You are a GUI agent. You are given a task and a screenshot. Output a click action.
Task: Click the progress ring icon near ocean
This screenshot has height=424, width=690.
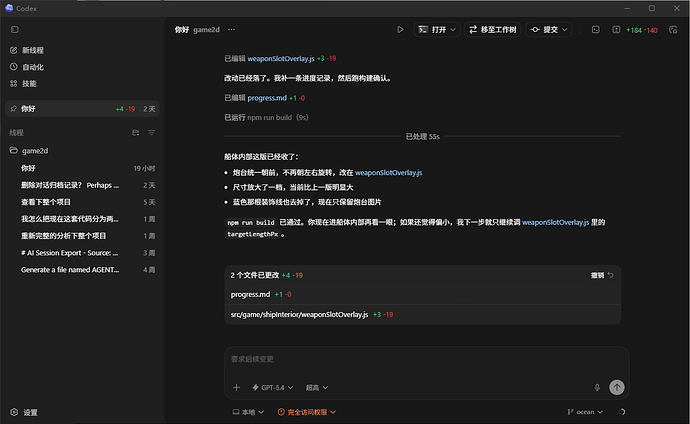click(x=622, y=412)
